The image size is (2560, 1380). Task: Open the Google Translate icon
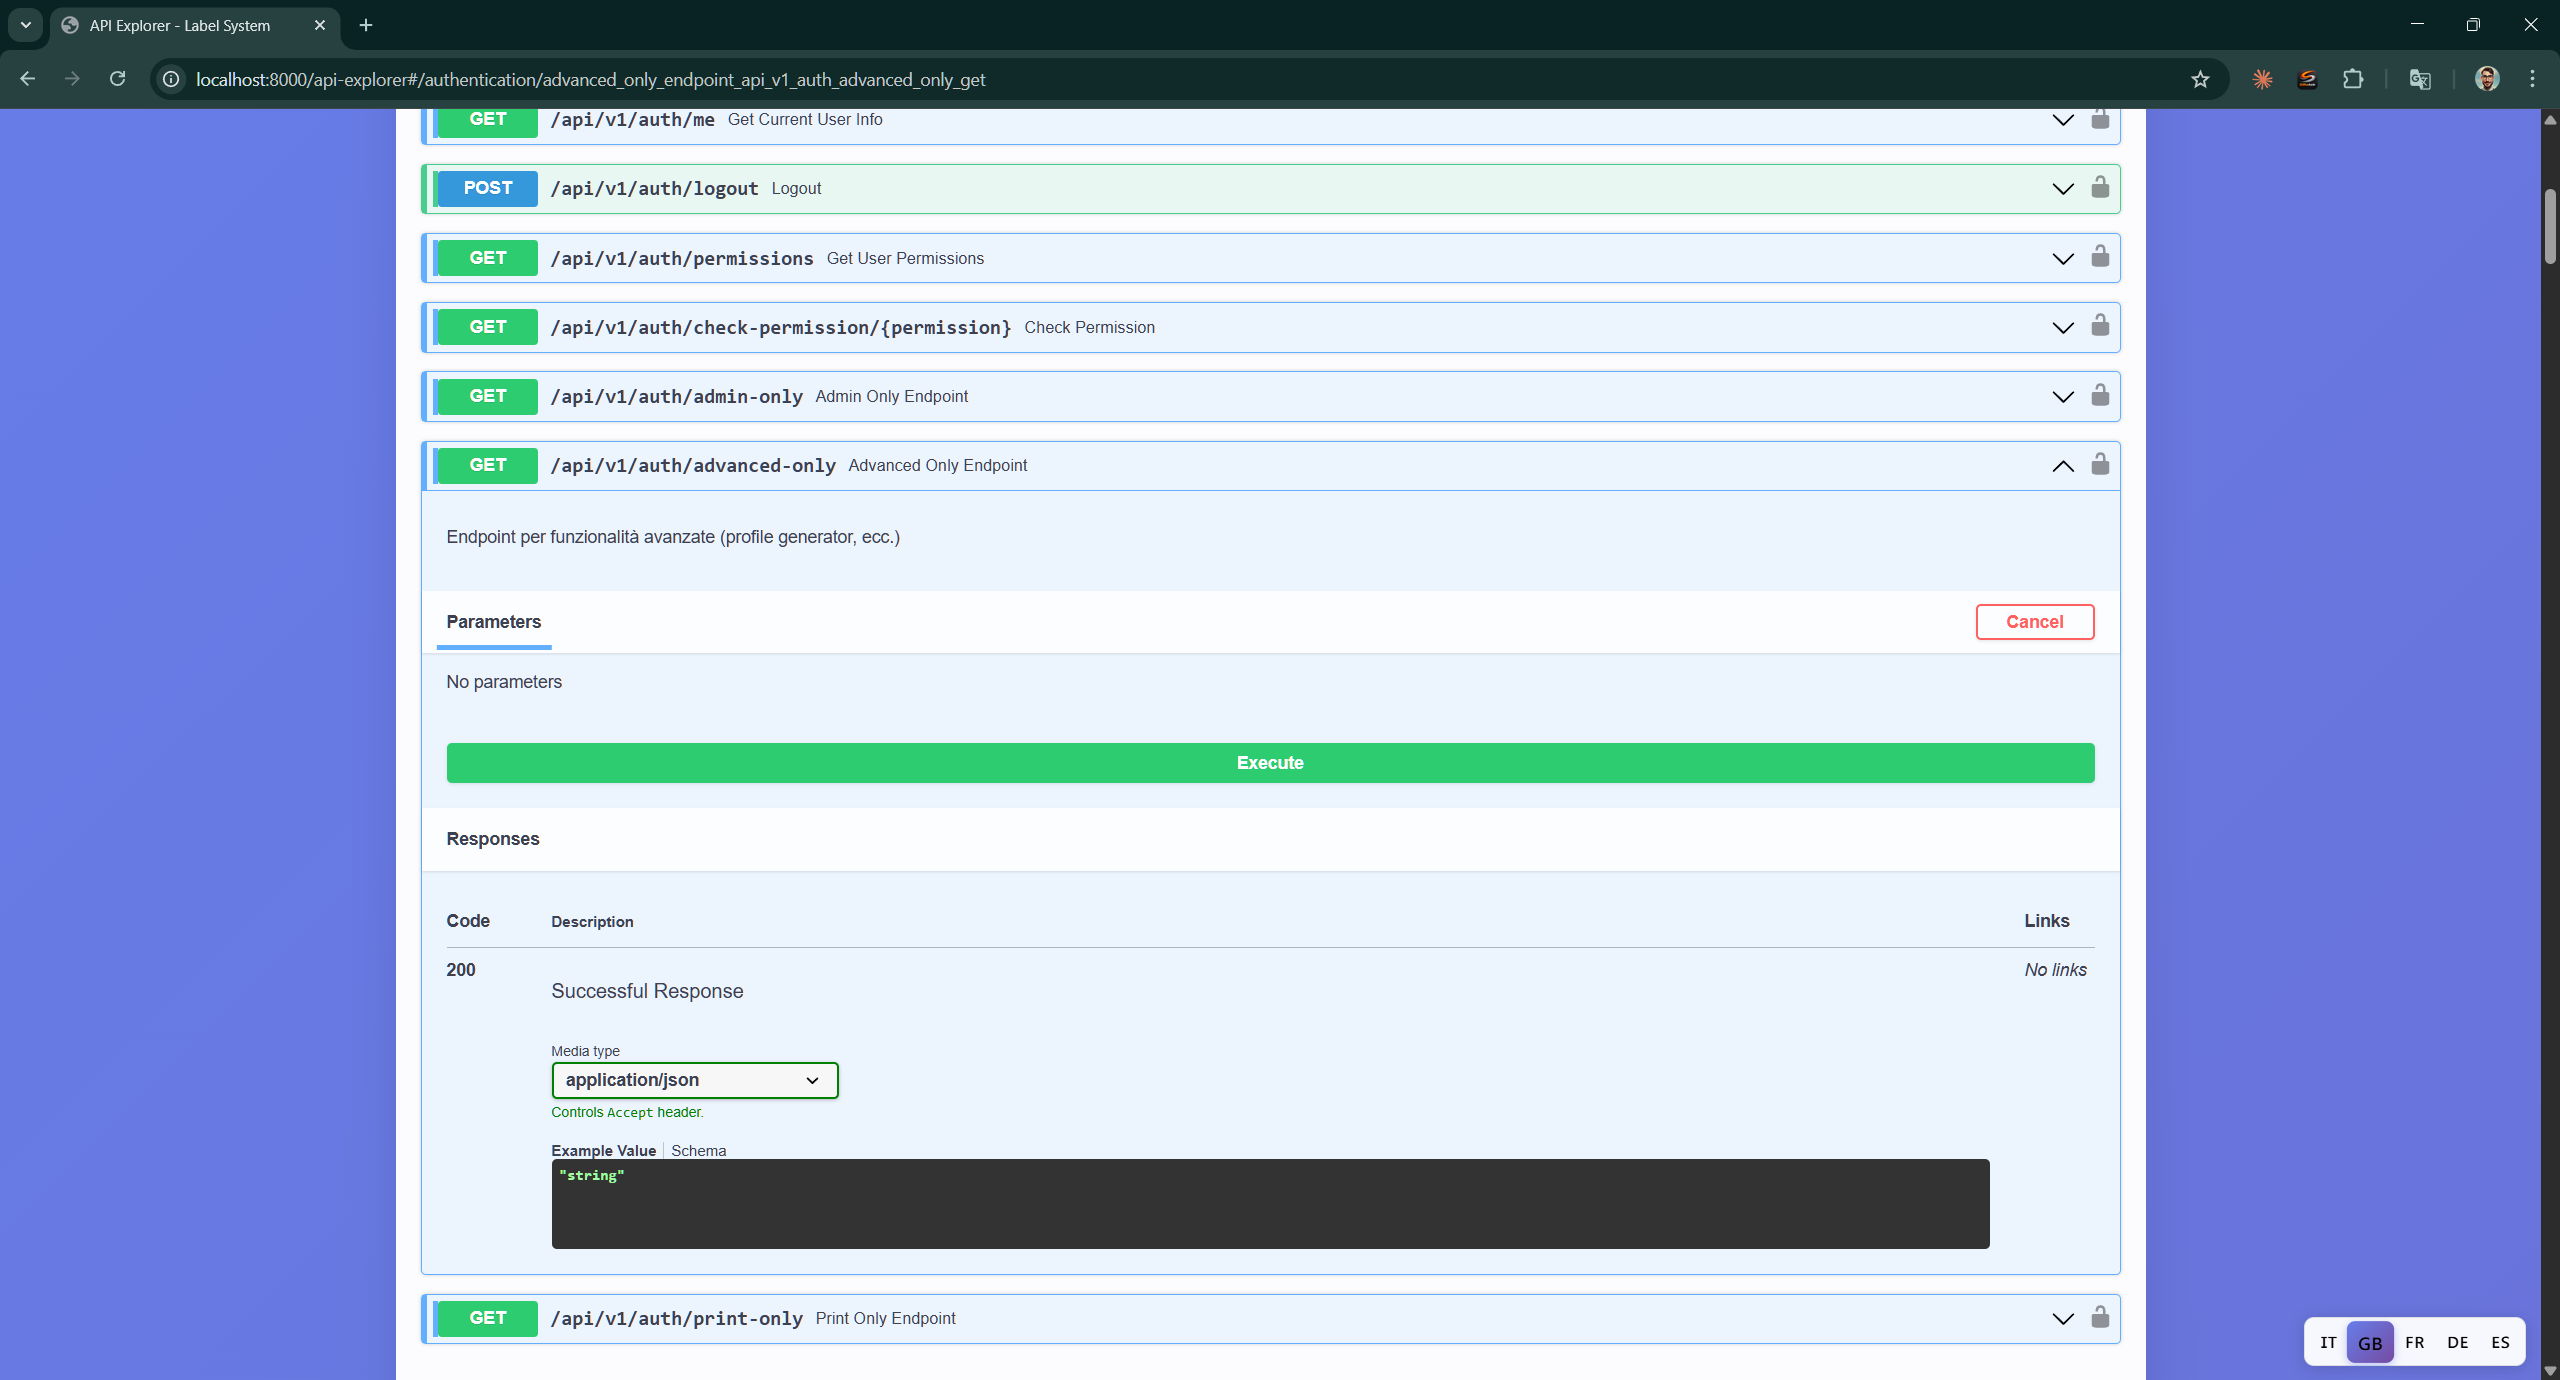[x=2420, y=79]
